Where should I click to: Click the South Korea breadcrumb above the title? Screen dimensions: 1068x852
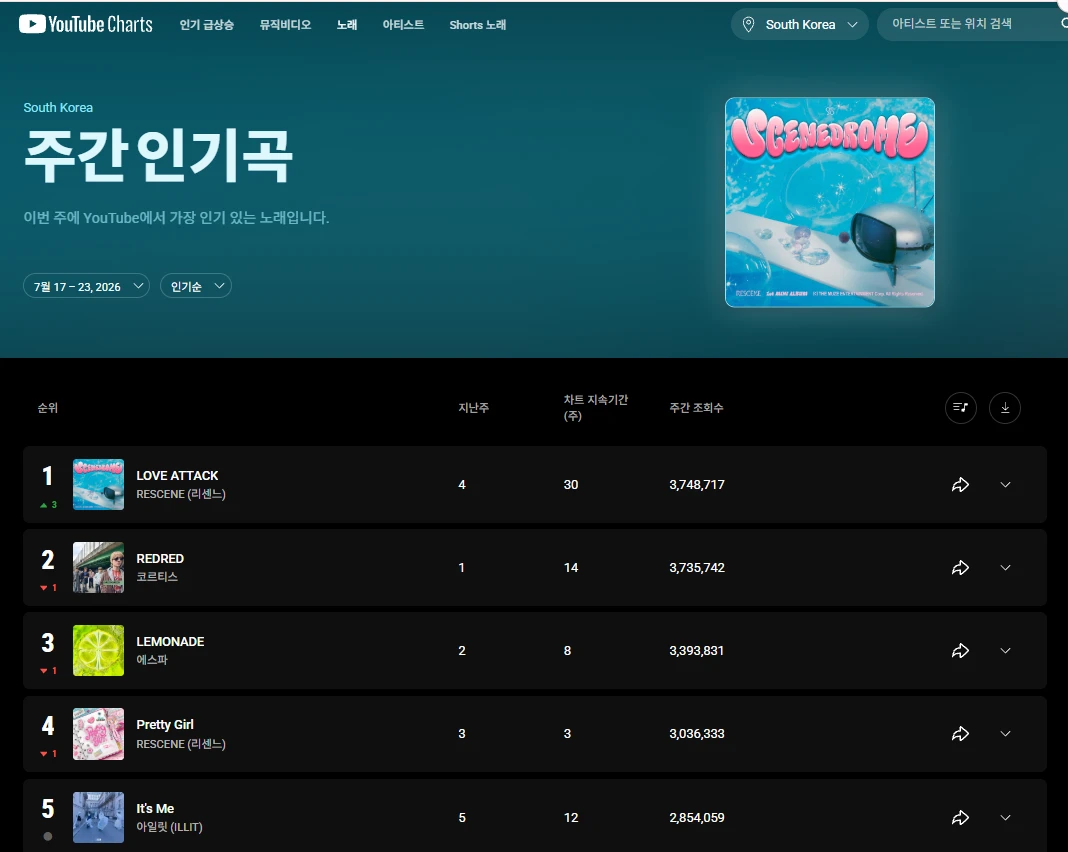coord(58,108)
